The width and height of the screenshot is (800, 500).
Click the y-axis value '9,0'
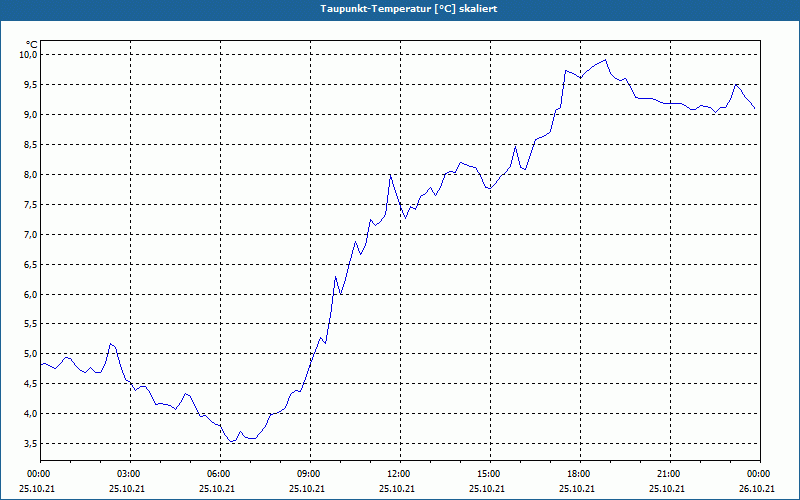coord(31,115)
